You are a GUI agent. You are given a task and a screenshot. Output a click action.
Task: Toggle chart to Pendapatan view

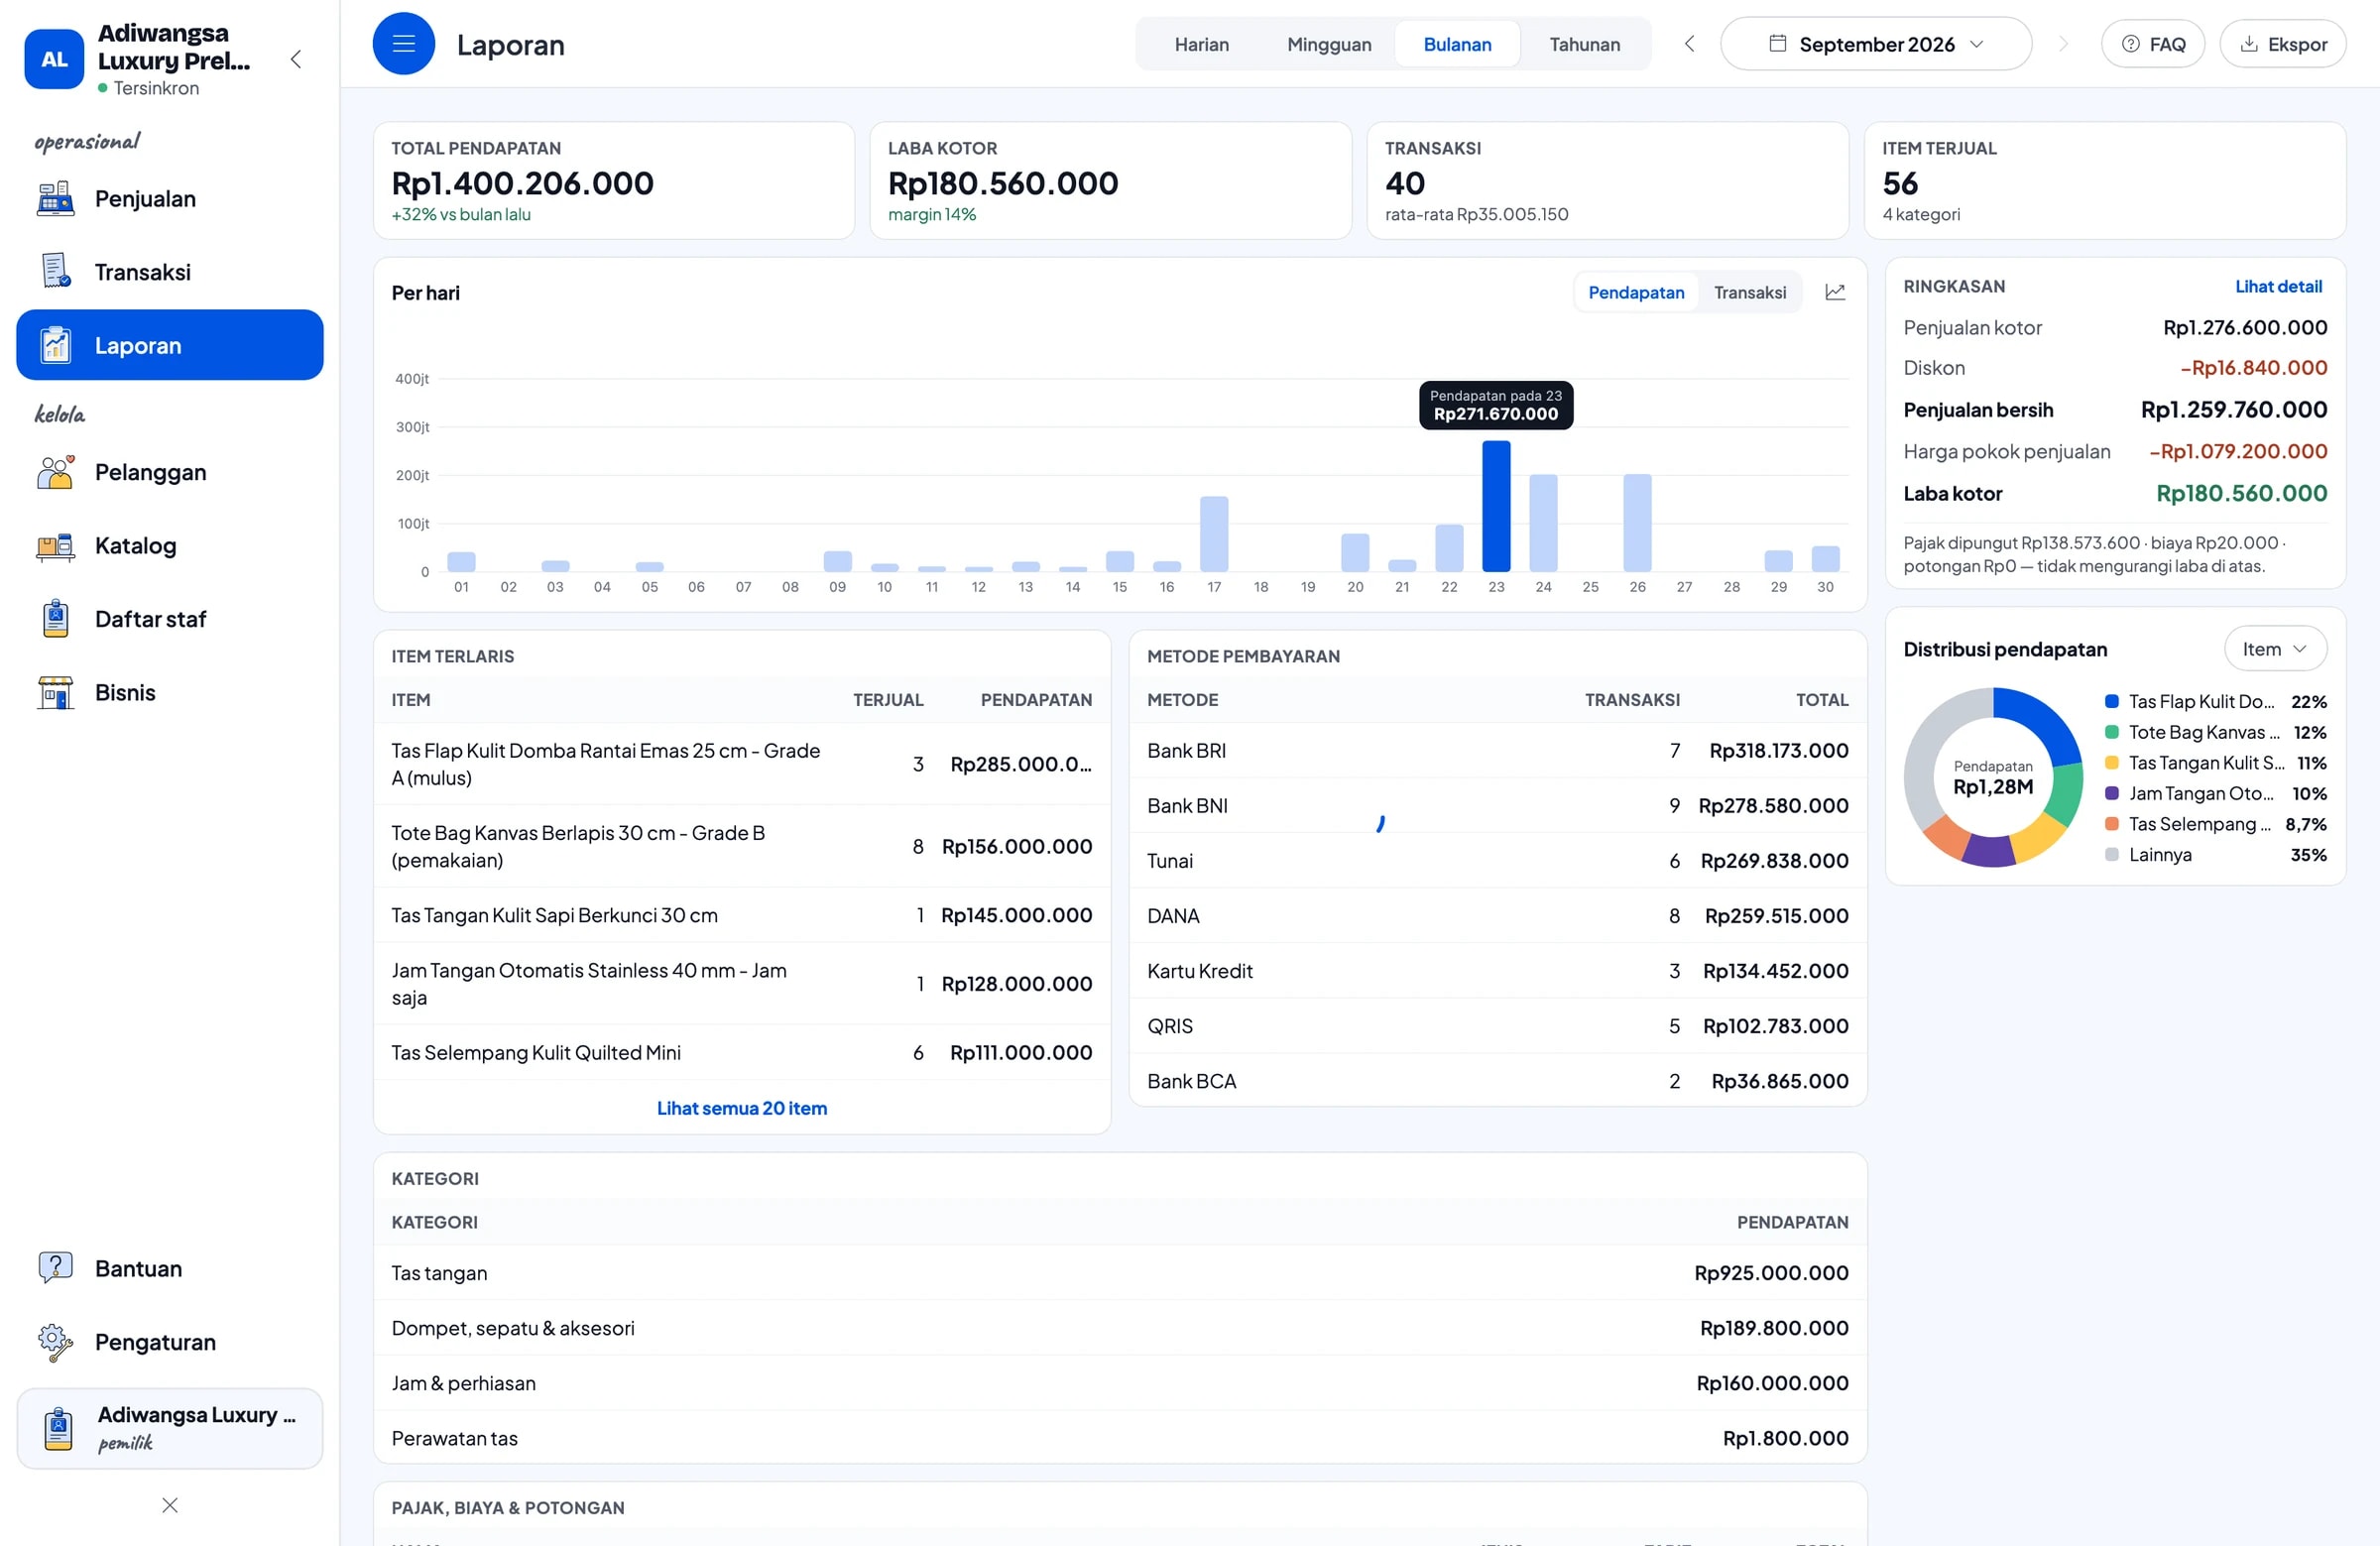pos(1636,292)
